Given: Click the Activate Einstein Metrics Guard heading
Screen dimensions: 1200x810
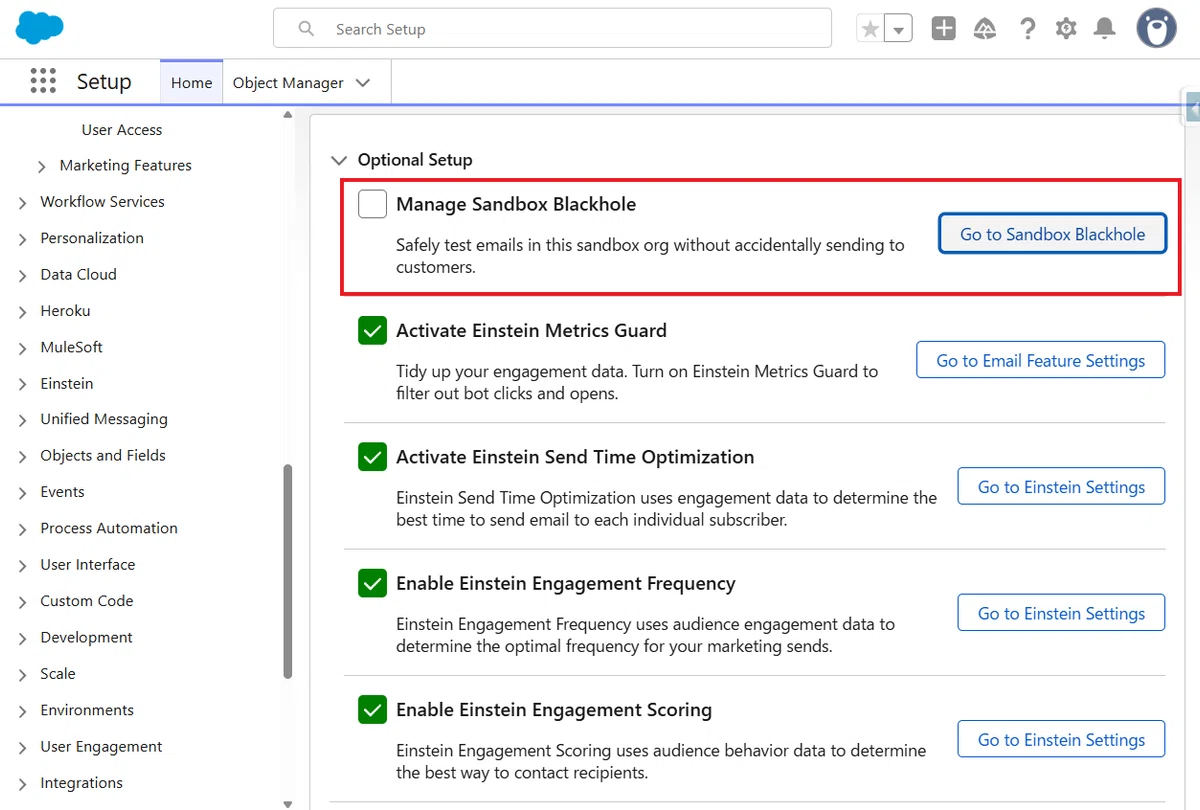Looking at the screenshot, I should 531,331.
